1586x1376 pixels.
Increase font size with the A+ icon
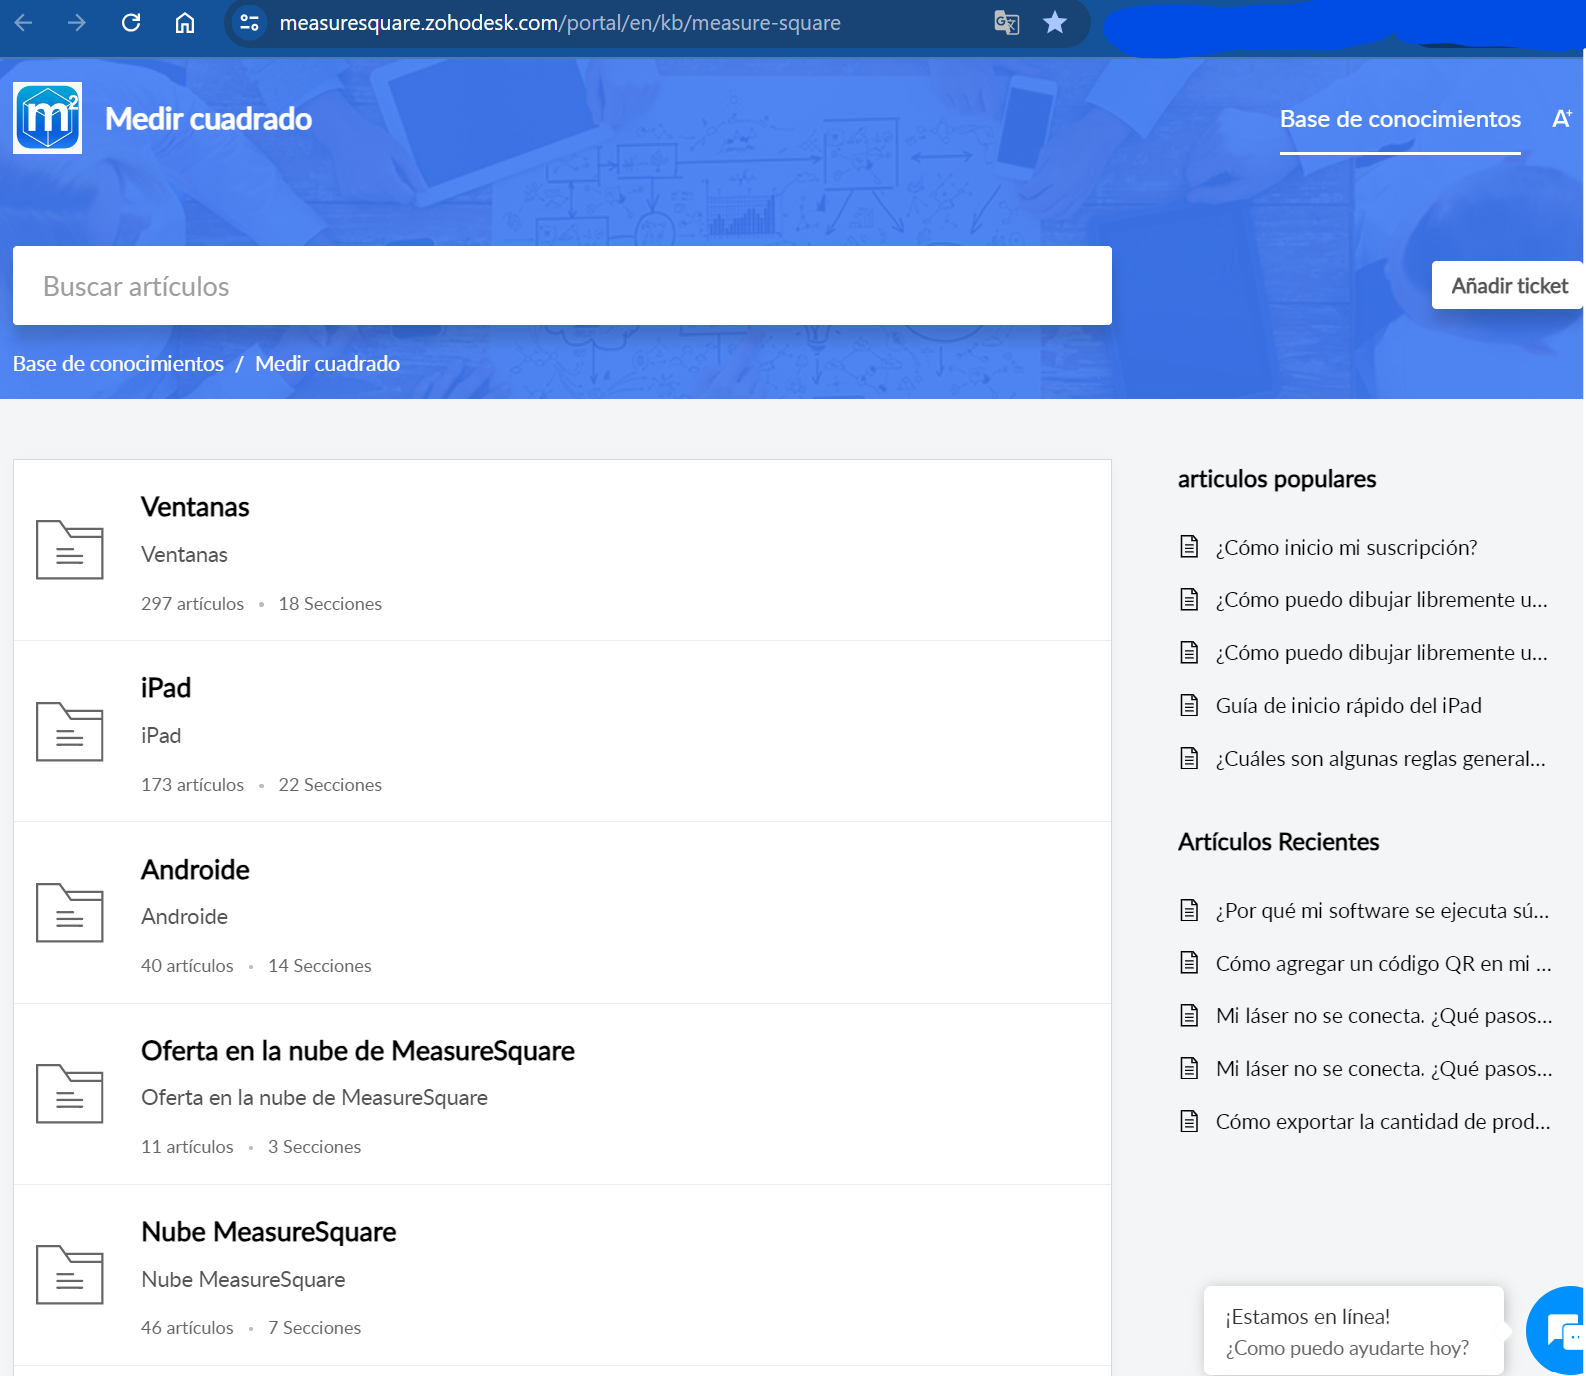tap(1562, 119)
